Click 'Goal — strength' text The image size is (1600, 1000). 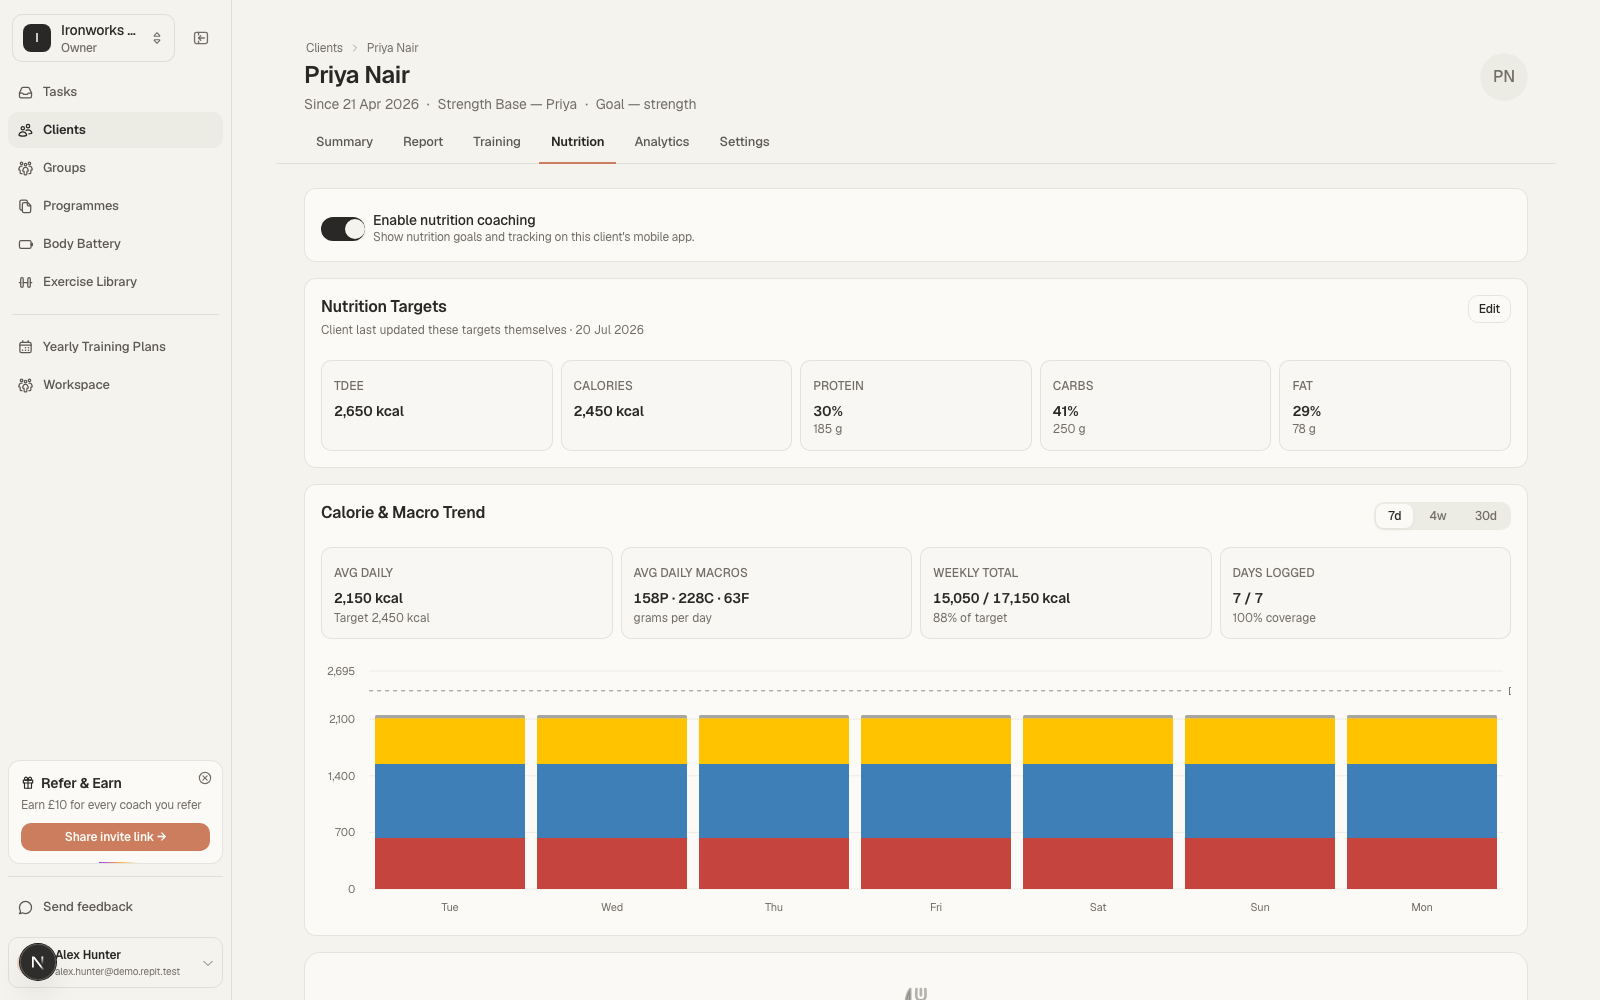646,104
